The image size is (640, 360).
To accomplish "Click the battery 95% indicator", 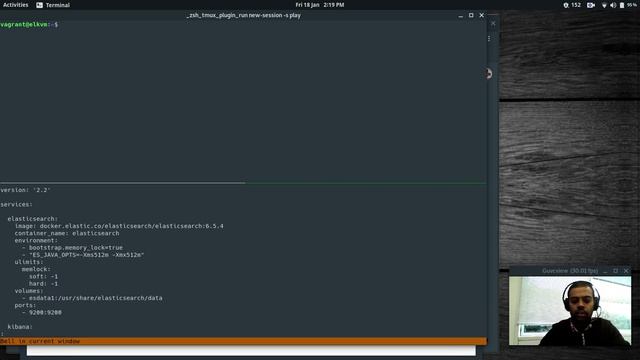I will [628, 5].
